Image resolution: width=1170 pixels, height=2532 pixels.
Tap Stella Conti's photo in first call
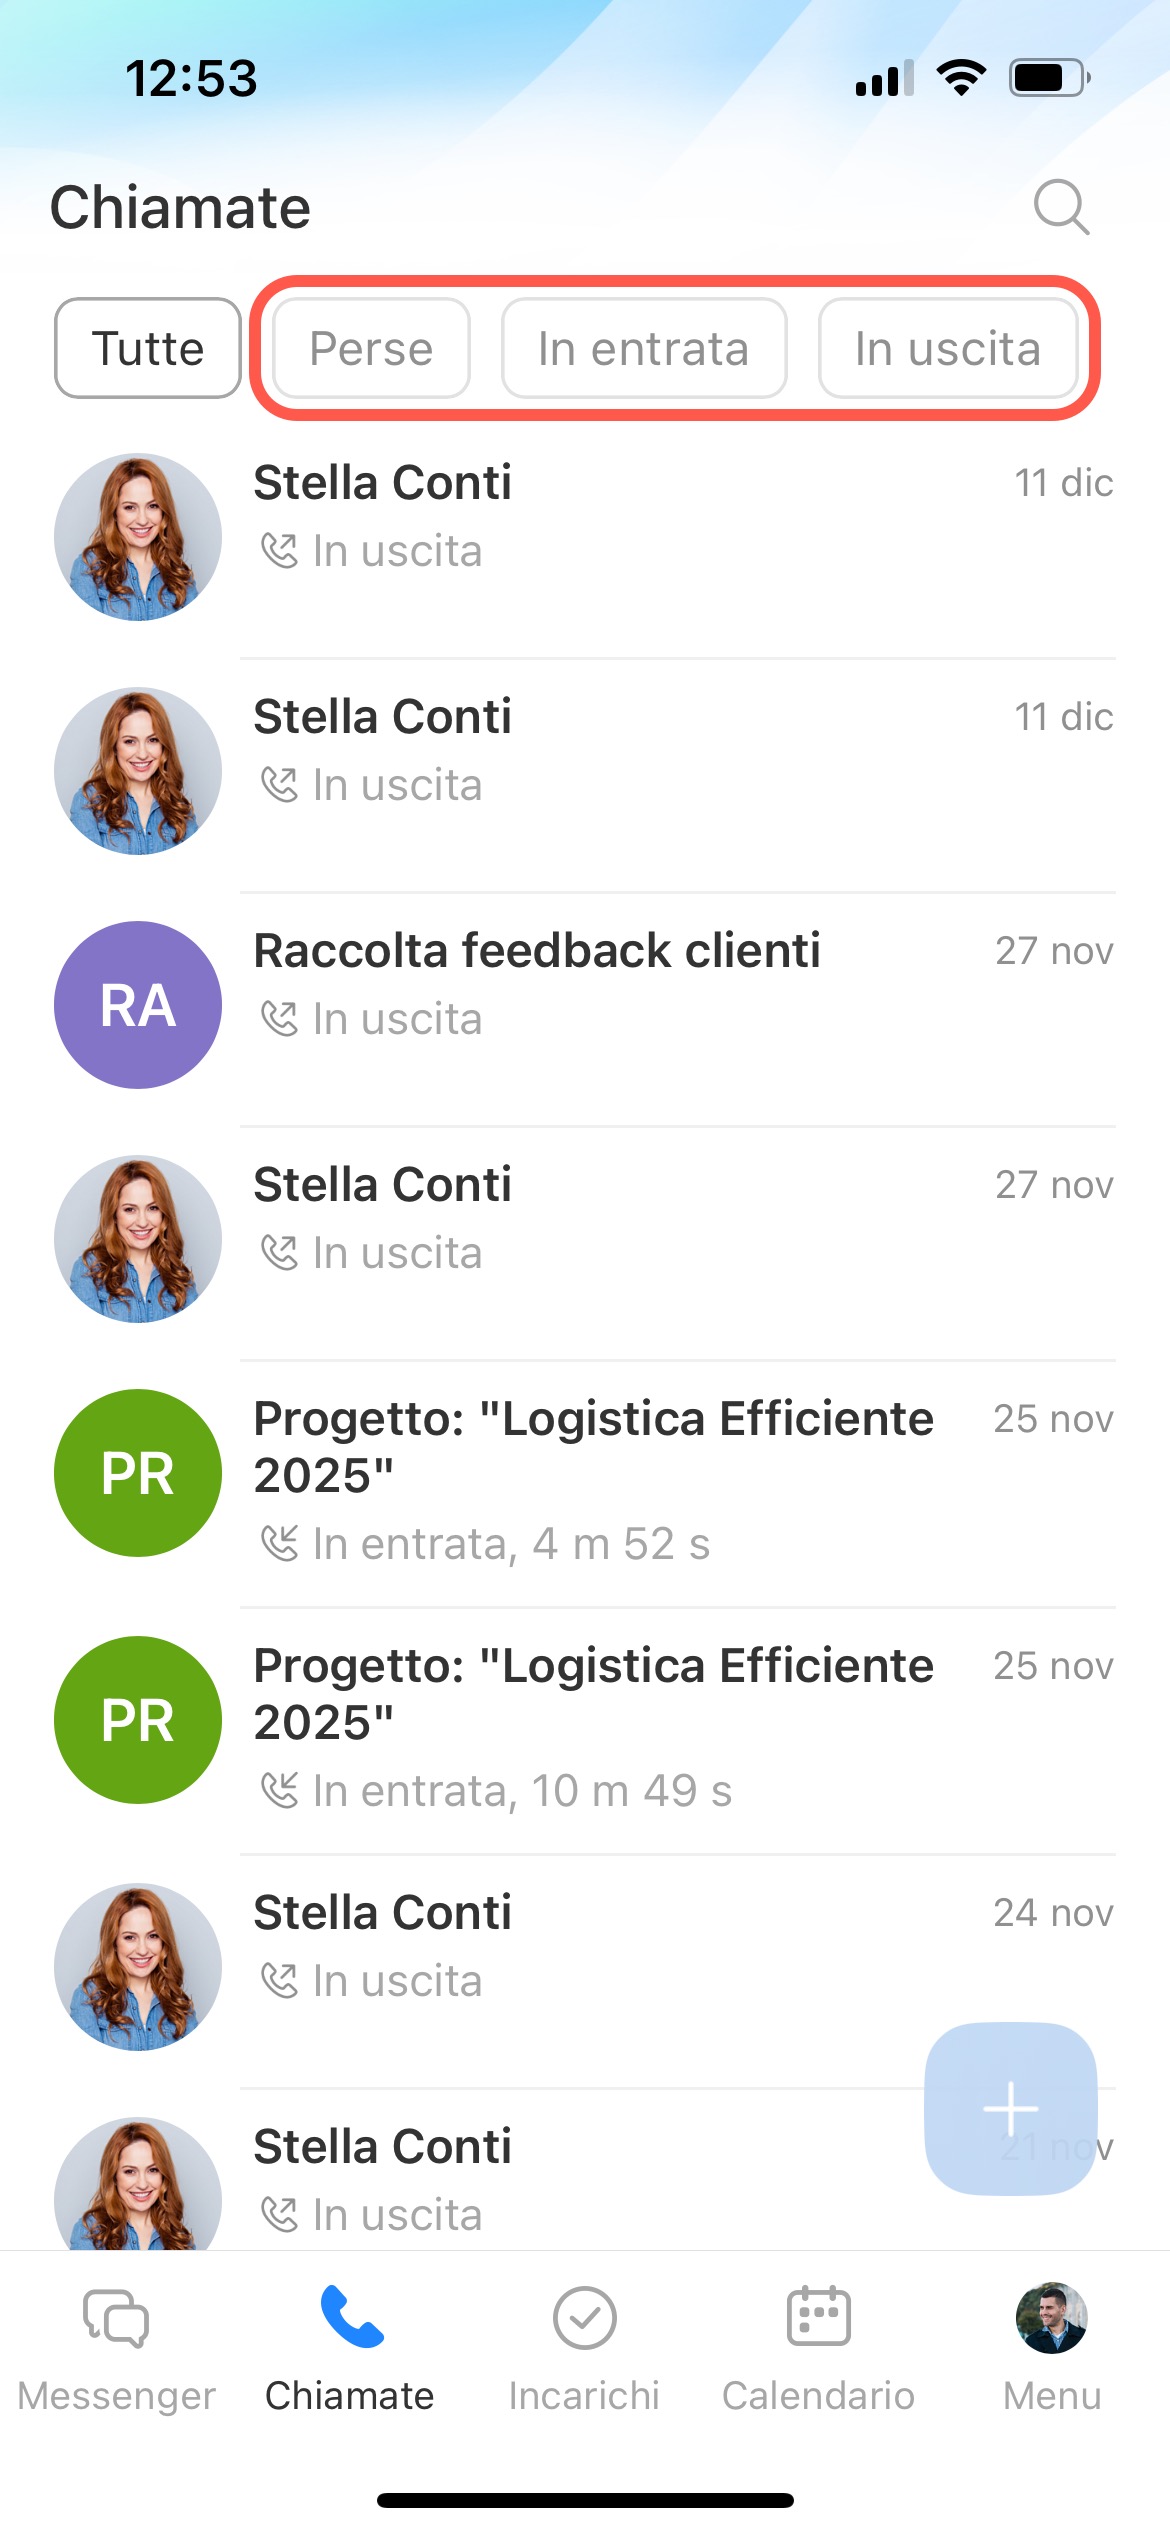(x=138, y=537)
